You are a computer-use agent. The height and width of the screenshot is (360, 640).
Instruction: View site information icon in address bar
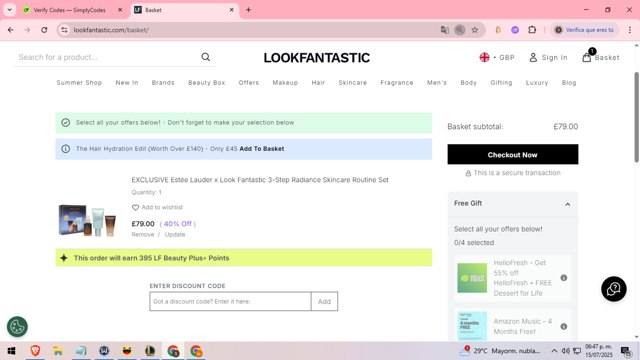[64, 30]
